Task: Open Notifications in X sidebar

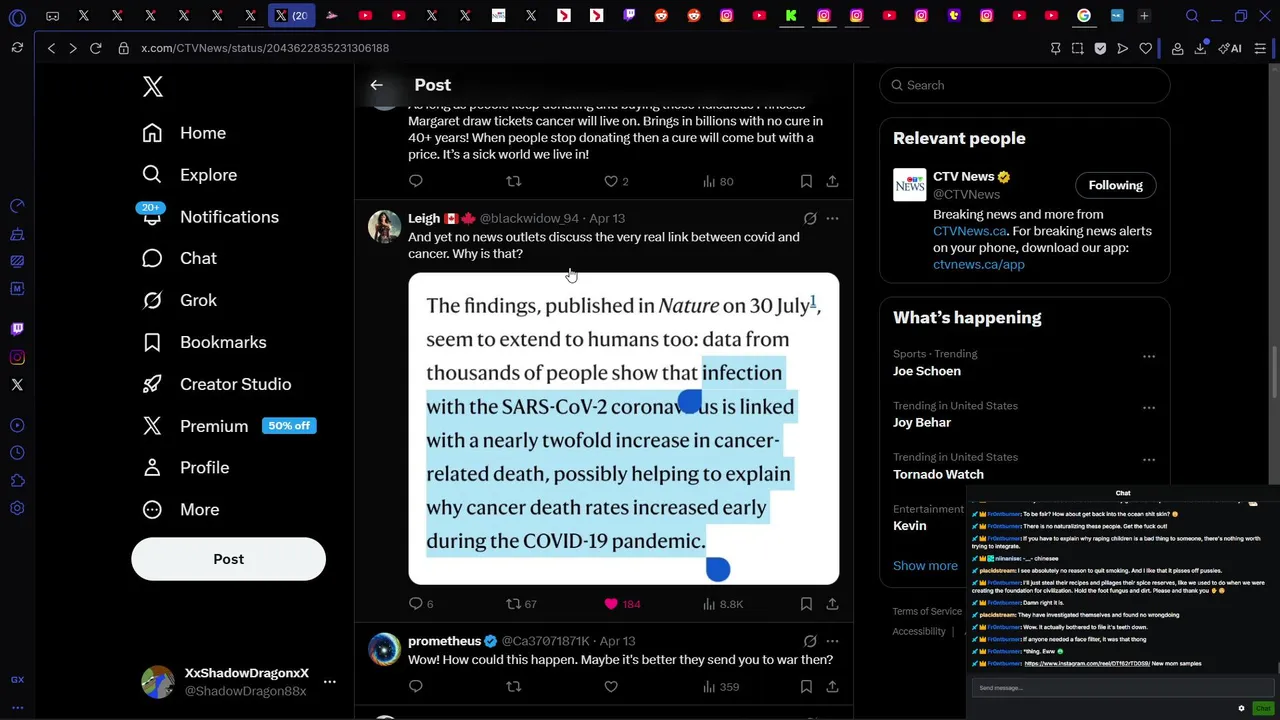Action: (x=210, y=217)
